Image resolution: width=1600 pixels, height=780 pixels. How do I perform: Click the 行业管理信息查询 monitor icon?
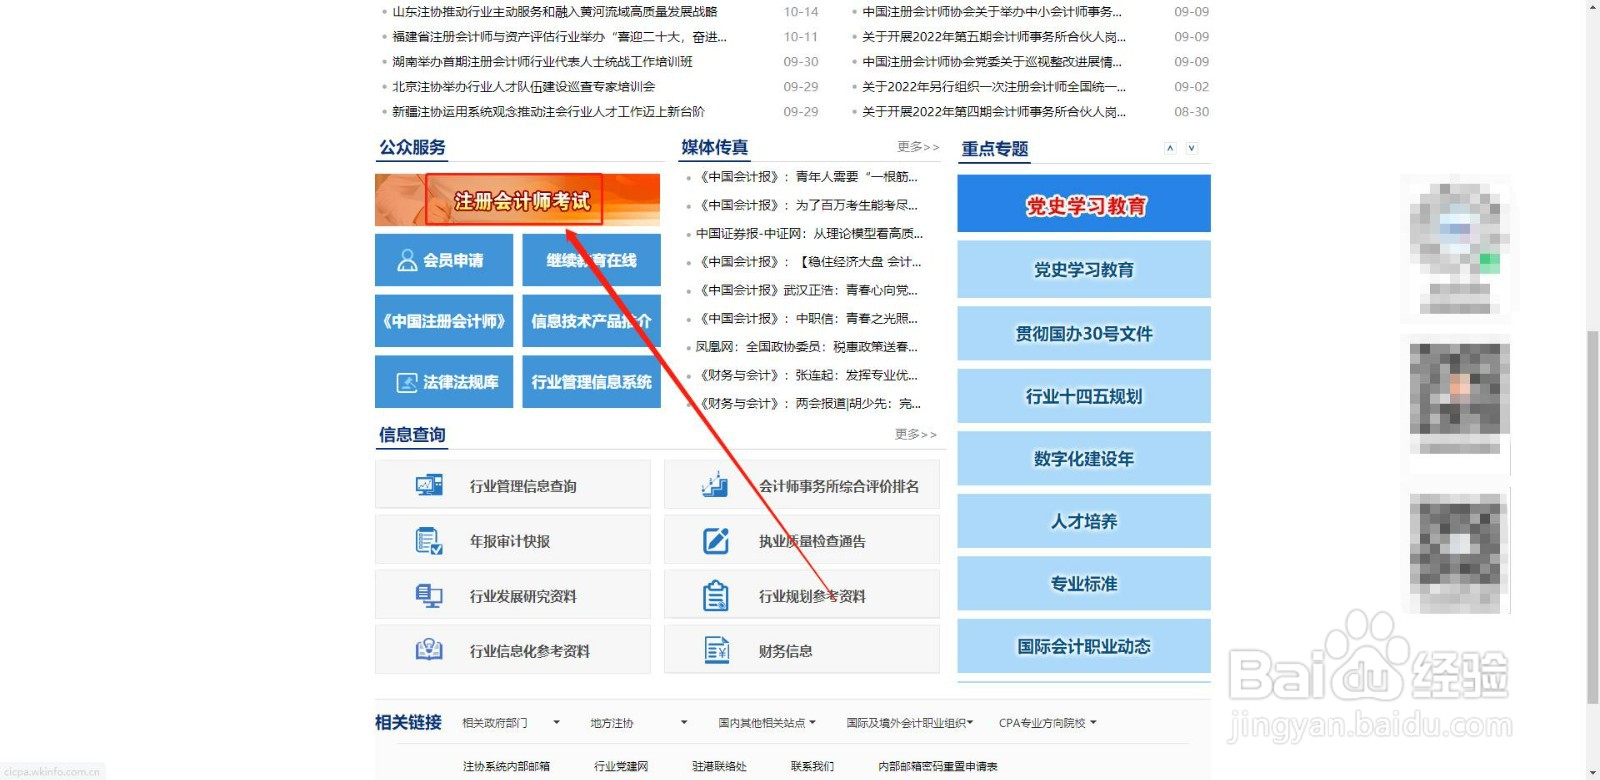tap(429, 486)
